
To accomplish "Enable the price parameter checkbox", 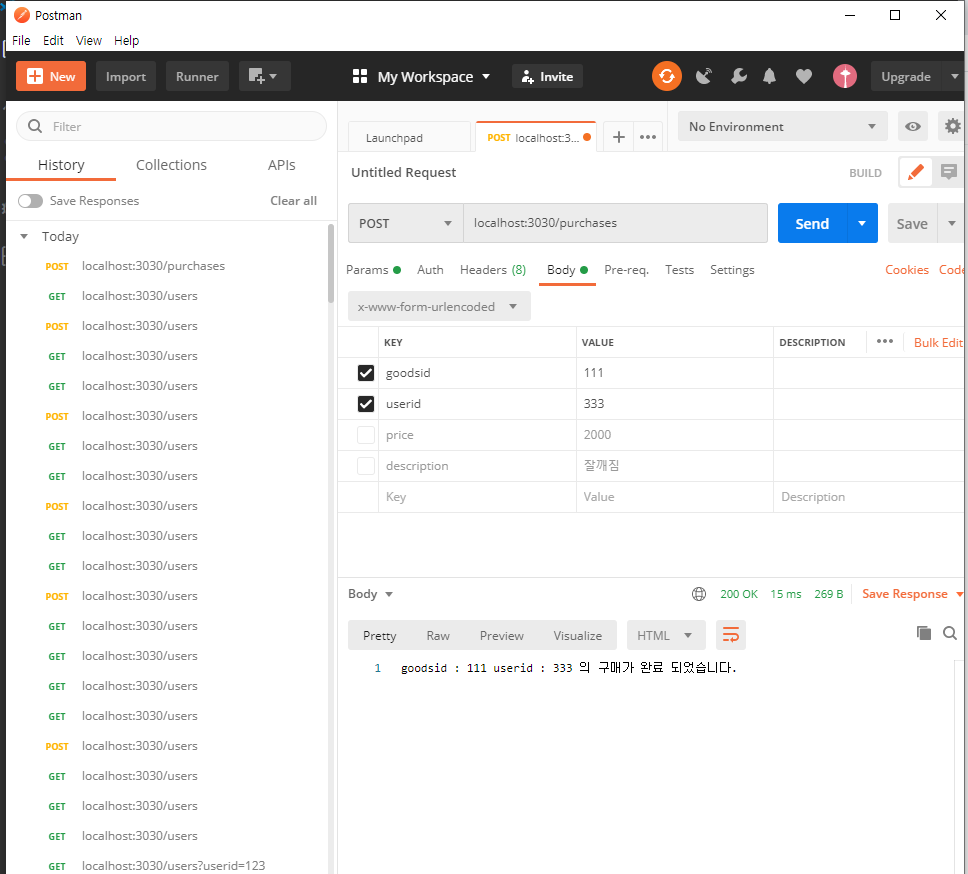I will 365,435.
